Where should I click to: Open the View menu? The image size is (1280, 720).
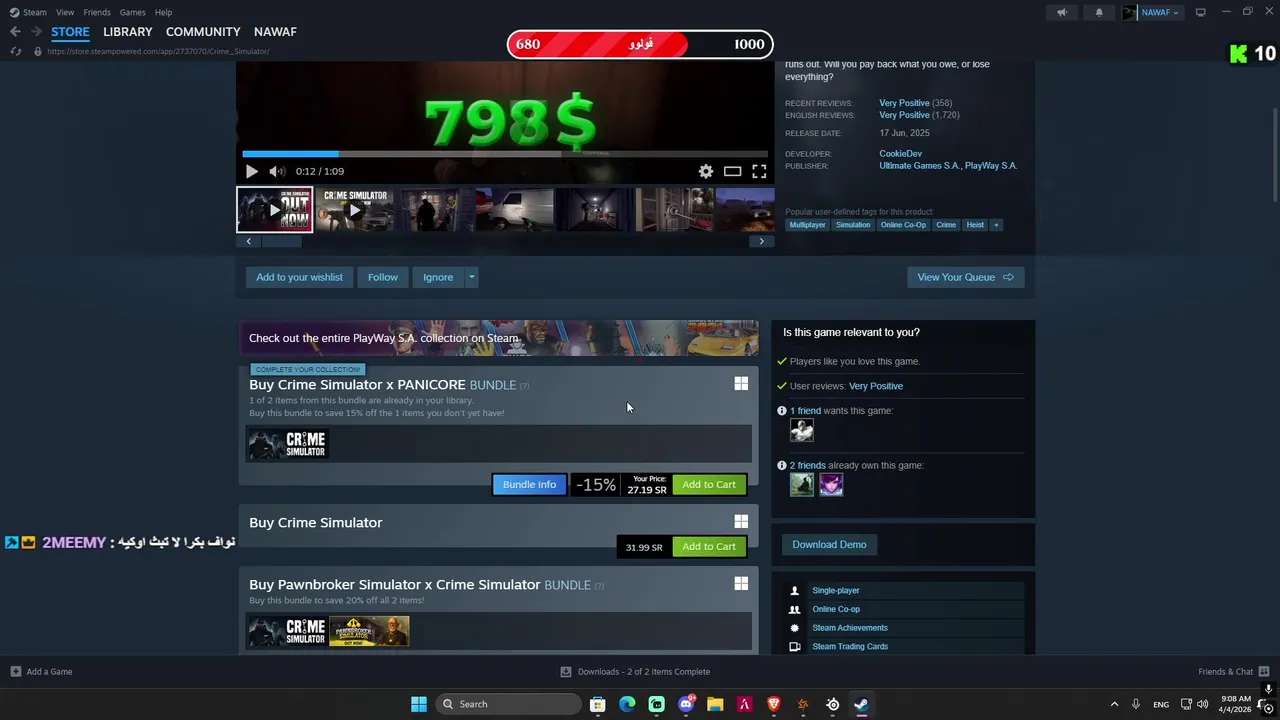pyautogui.click(x=65, y=12)
